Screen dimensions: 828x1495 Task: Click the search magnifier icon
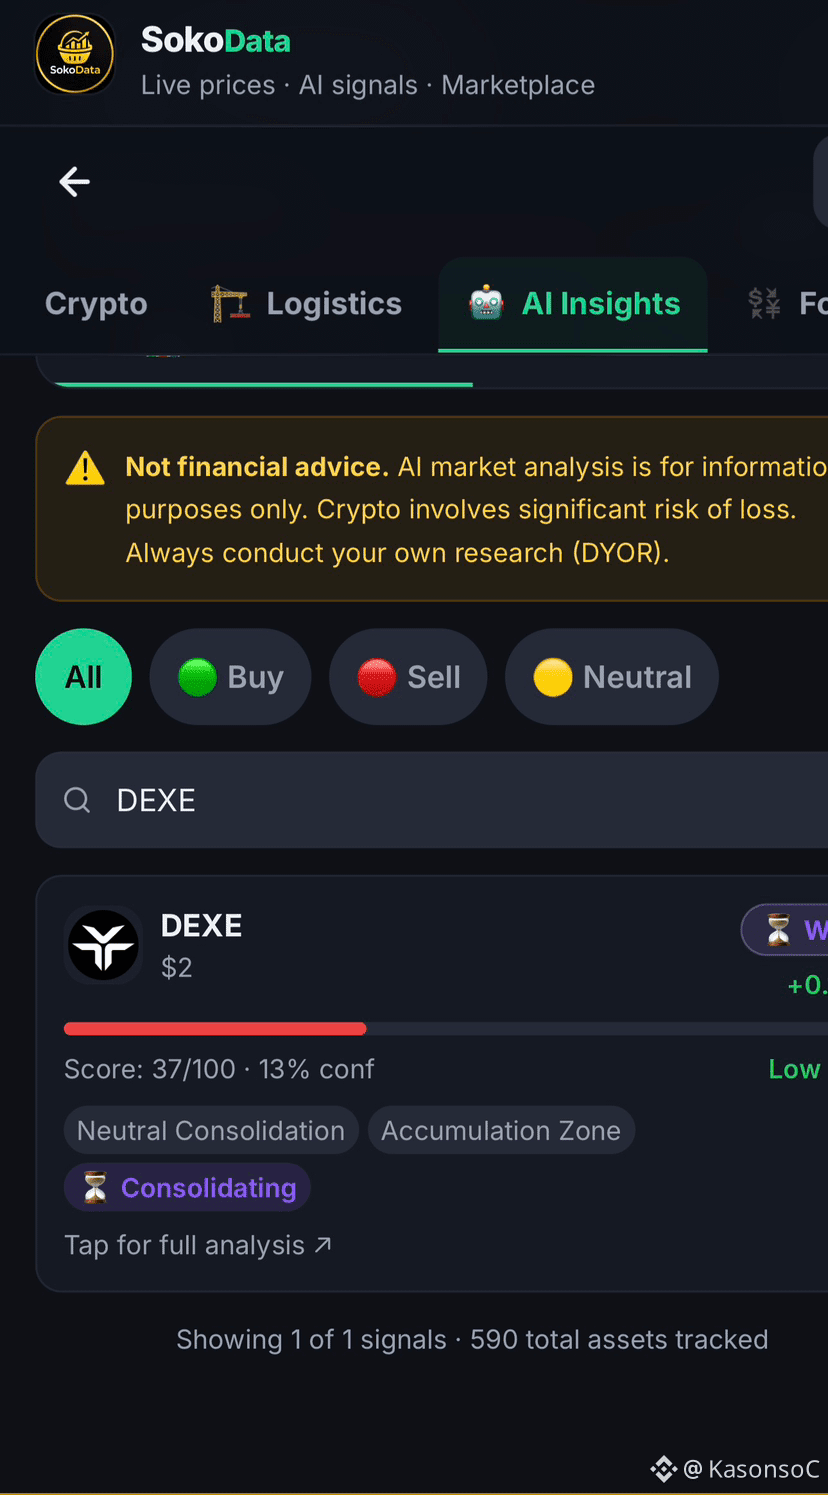click(x=77, y=800)
